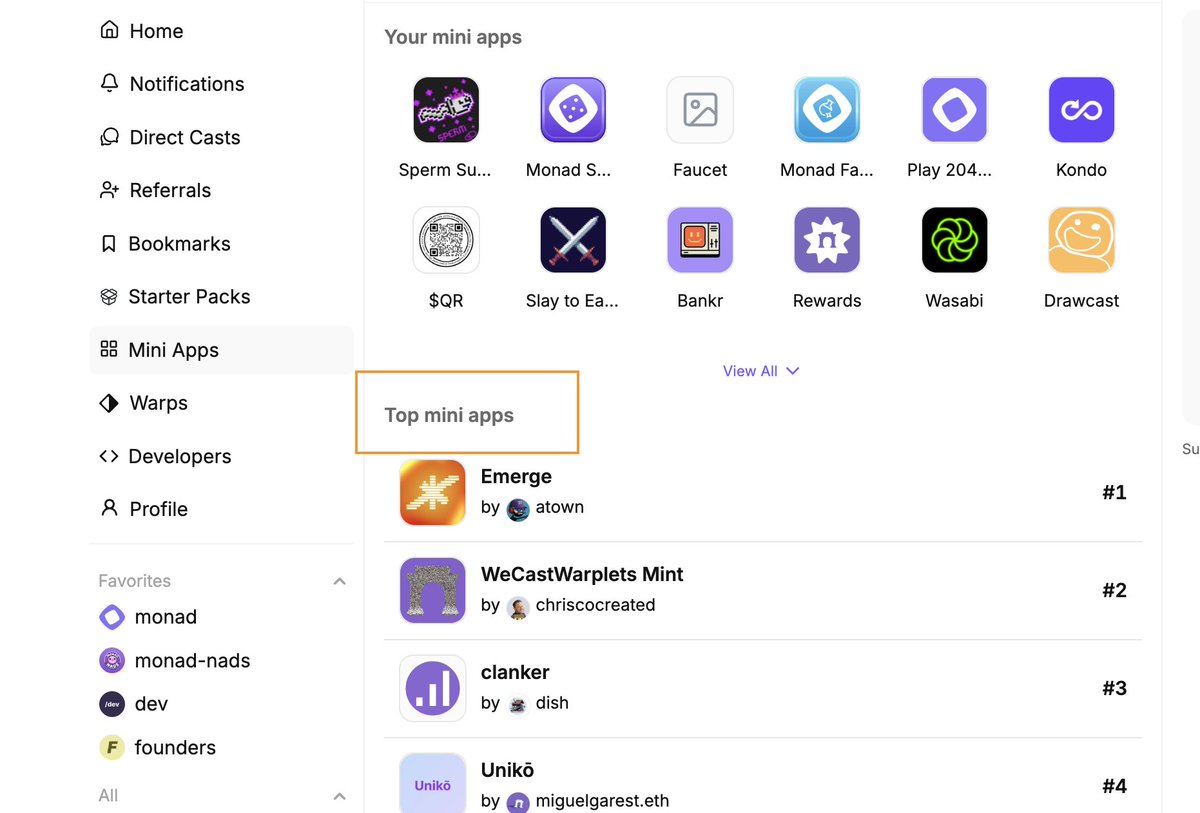Click the Unikō app logo
Viewport: 1200px width, 813px height.
coord(433,783)
